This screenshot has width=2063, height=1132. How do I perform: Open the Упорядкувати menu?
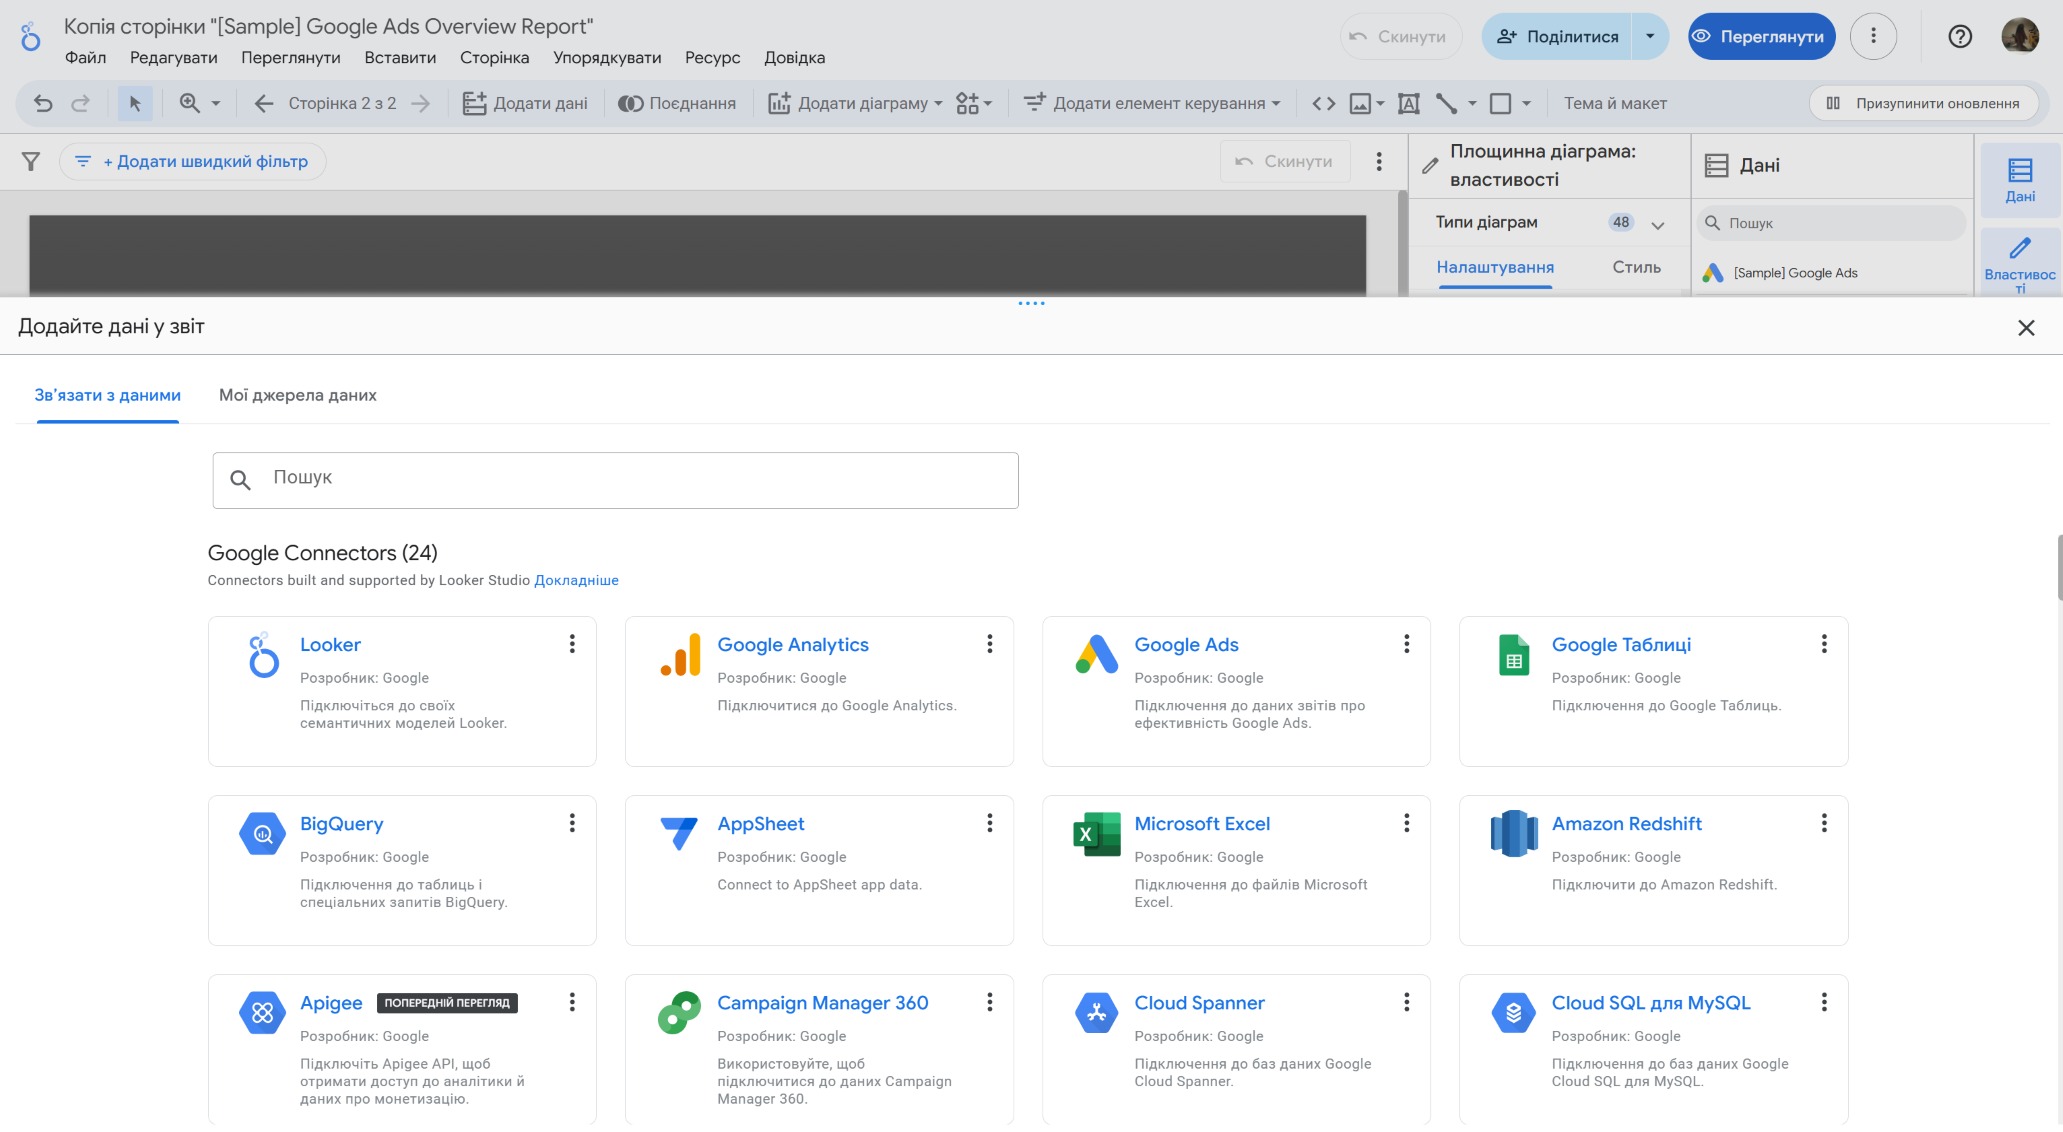coord(607,58)
